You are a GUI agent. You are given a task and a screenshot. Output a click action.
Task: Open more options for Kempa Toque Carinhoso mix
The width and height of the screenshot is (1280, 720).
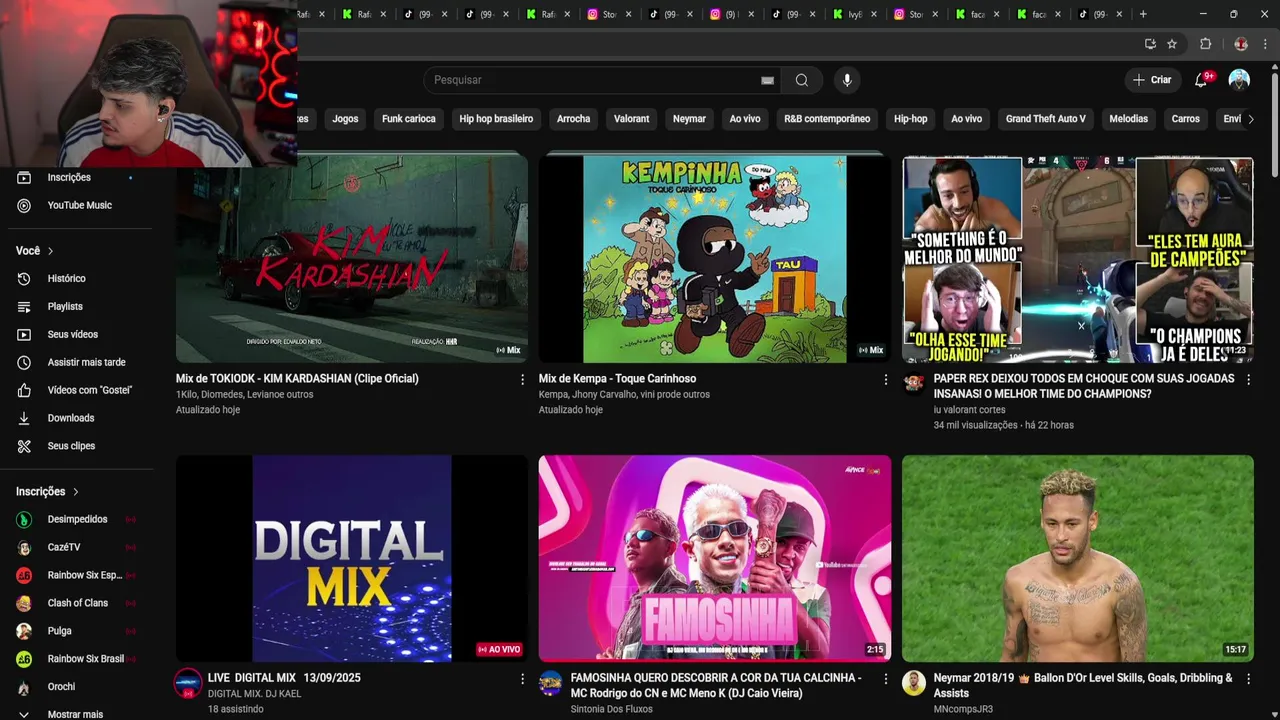tap(885, 380)
